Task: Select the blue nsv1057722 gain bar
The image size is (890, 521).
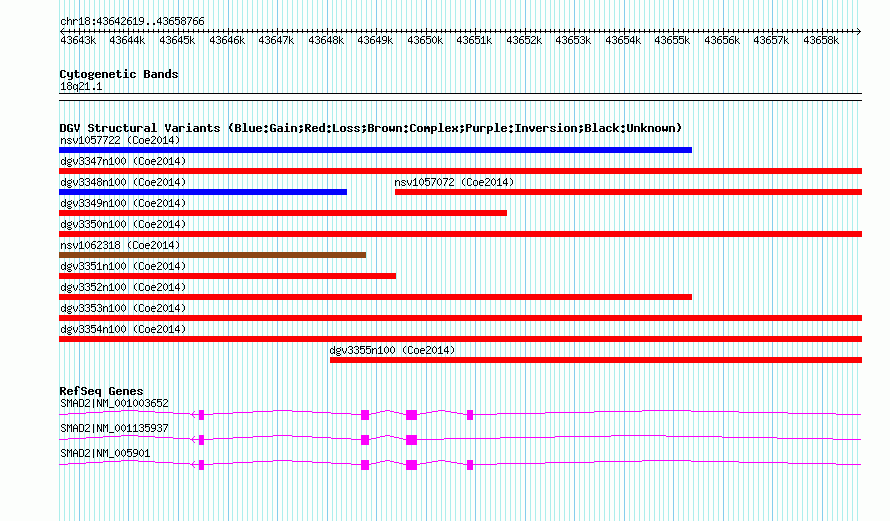Action: tap(375, 150)
